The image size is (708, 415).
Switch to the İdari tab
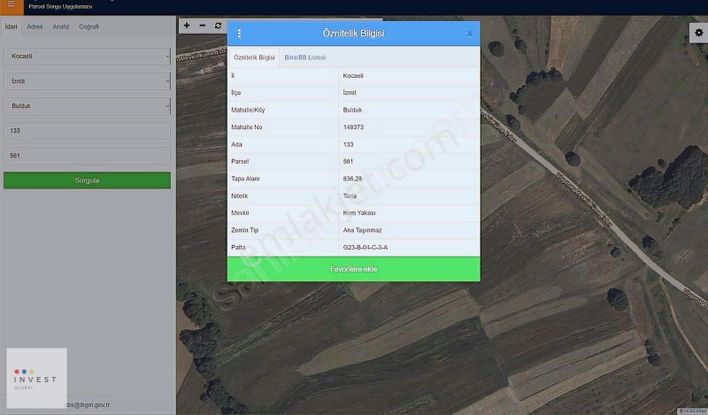point(11,27)
